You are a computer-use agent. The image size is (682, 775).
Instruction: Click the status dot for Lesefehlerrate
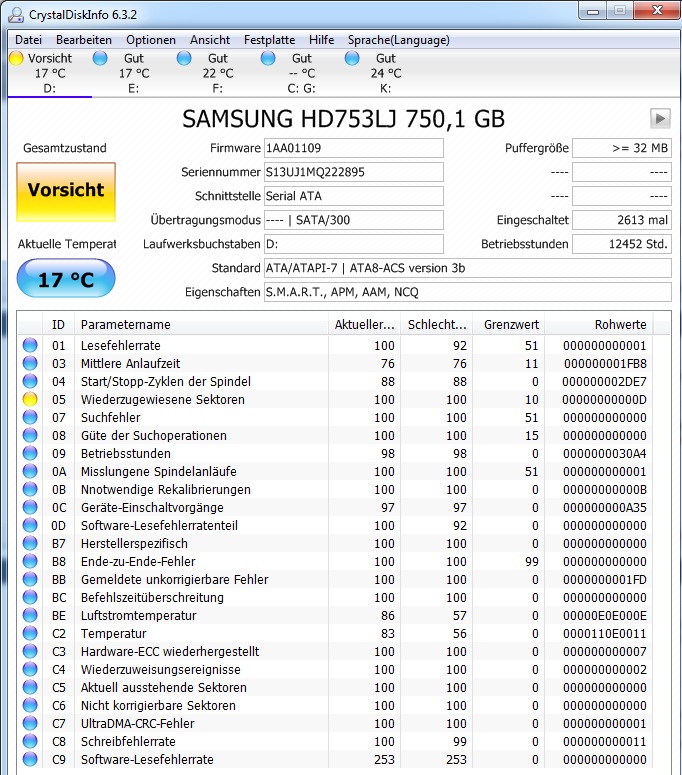[x=30, y=345]
